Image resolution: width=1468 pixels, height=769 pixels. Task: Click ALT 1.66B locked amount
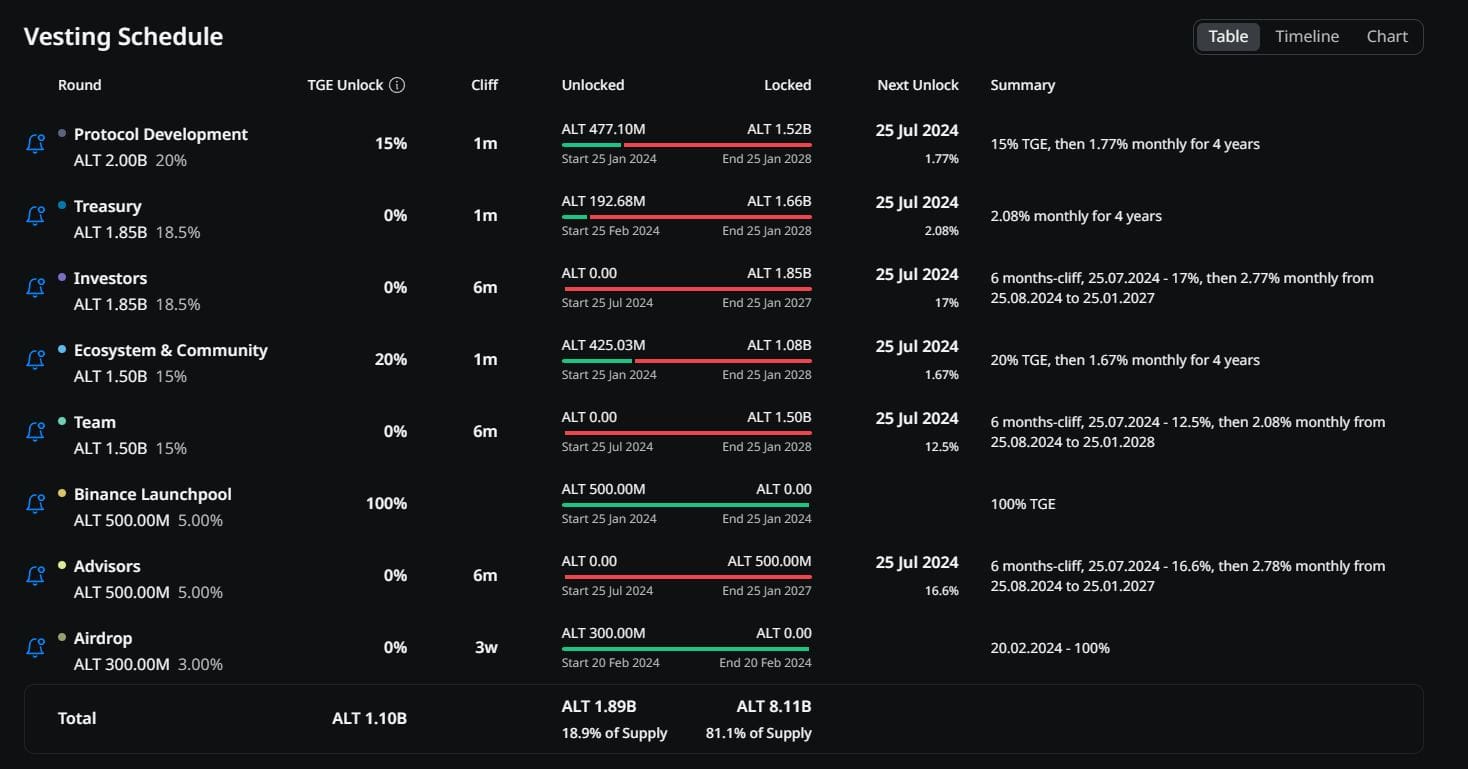779,201
